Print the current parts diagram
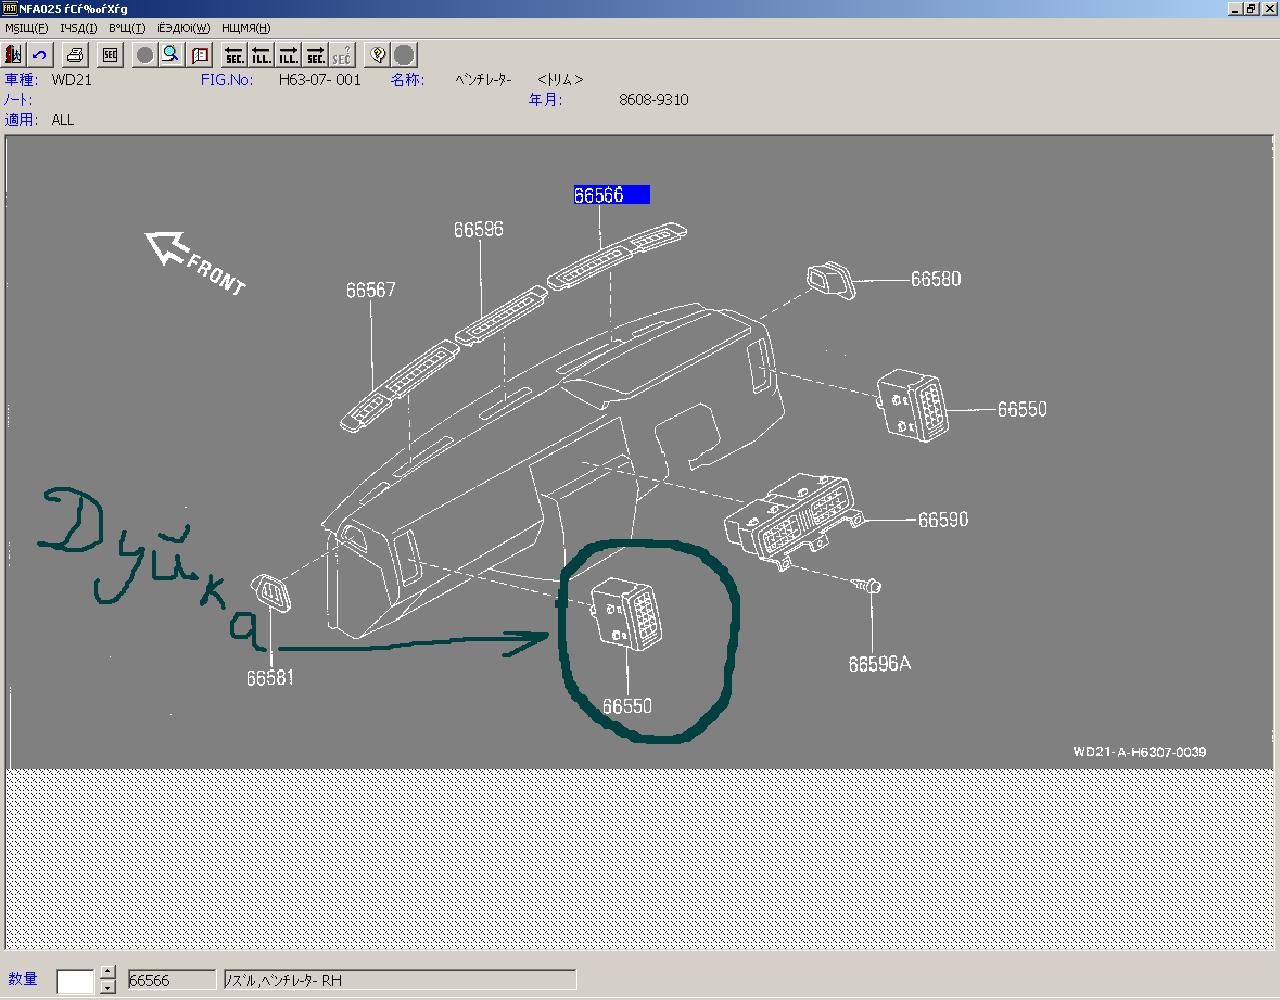Image resolution: width=1280 pixels, height=1000 pixels. (x=76, y=55)
